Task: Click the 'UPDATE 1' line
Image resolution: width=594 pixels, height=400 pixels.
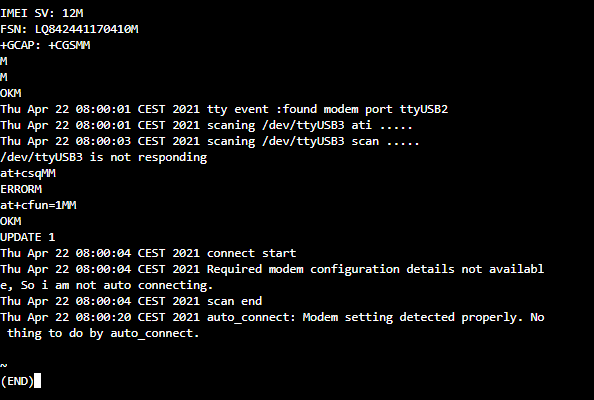Action: tap(28, 237)
